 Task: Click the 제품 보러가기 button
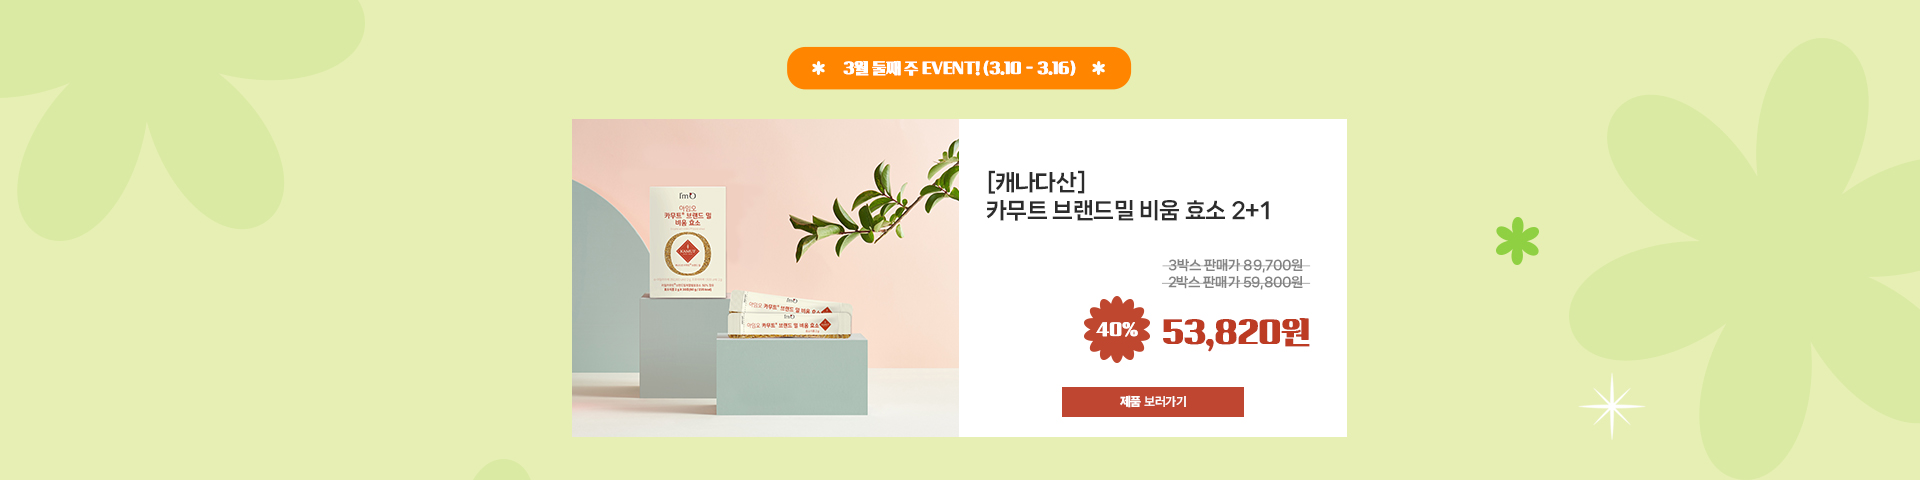pyautogui.click(x=1152, y=402)
